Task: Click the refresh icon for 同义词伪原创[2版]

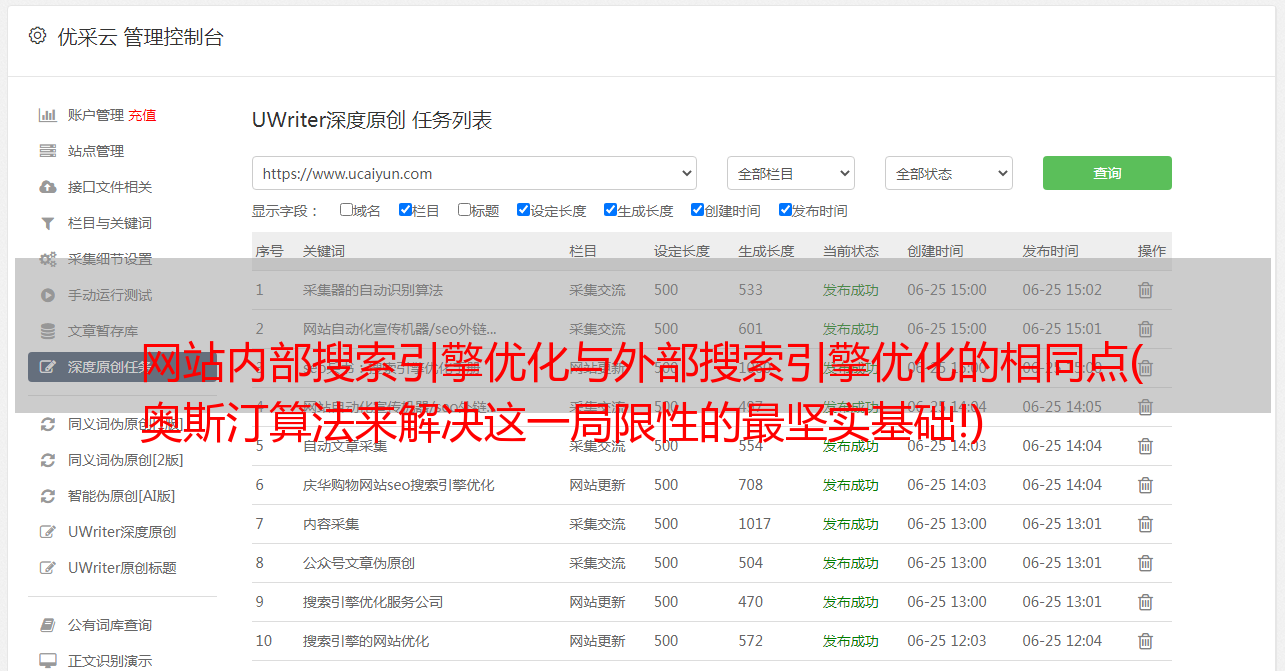Action: (47, 460)
